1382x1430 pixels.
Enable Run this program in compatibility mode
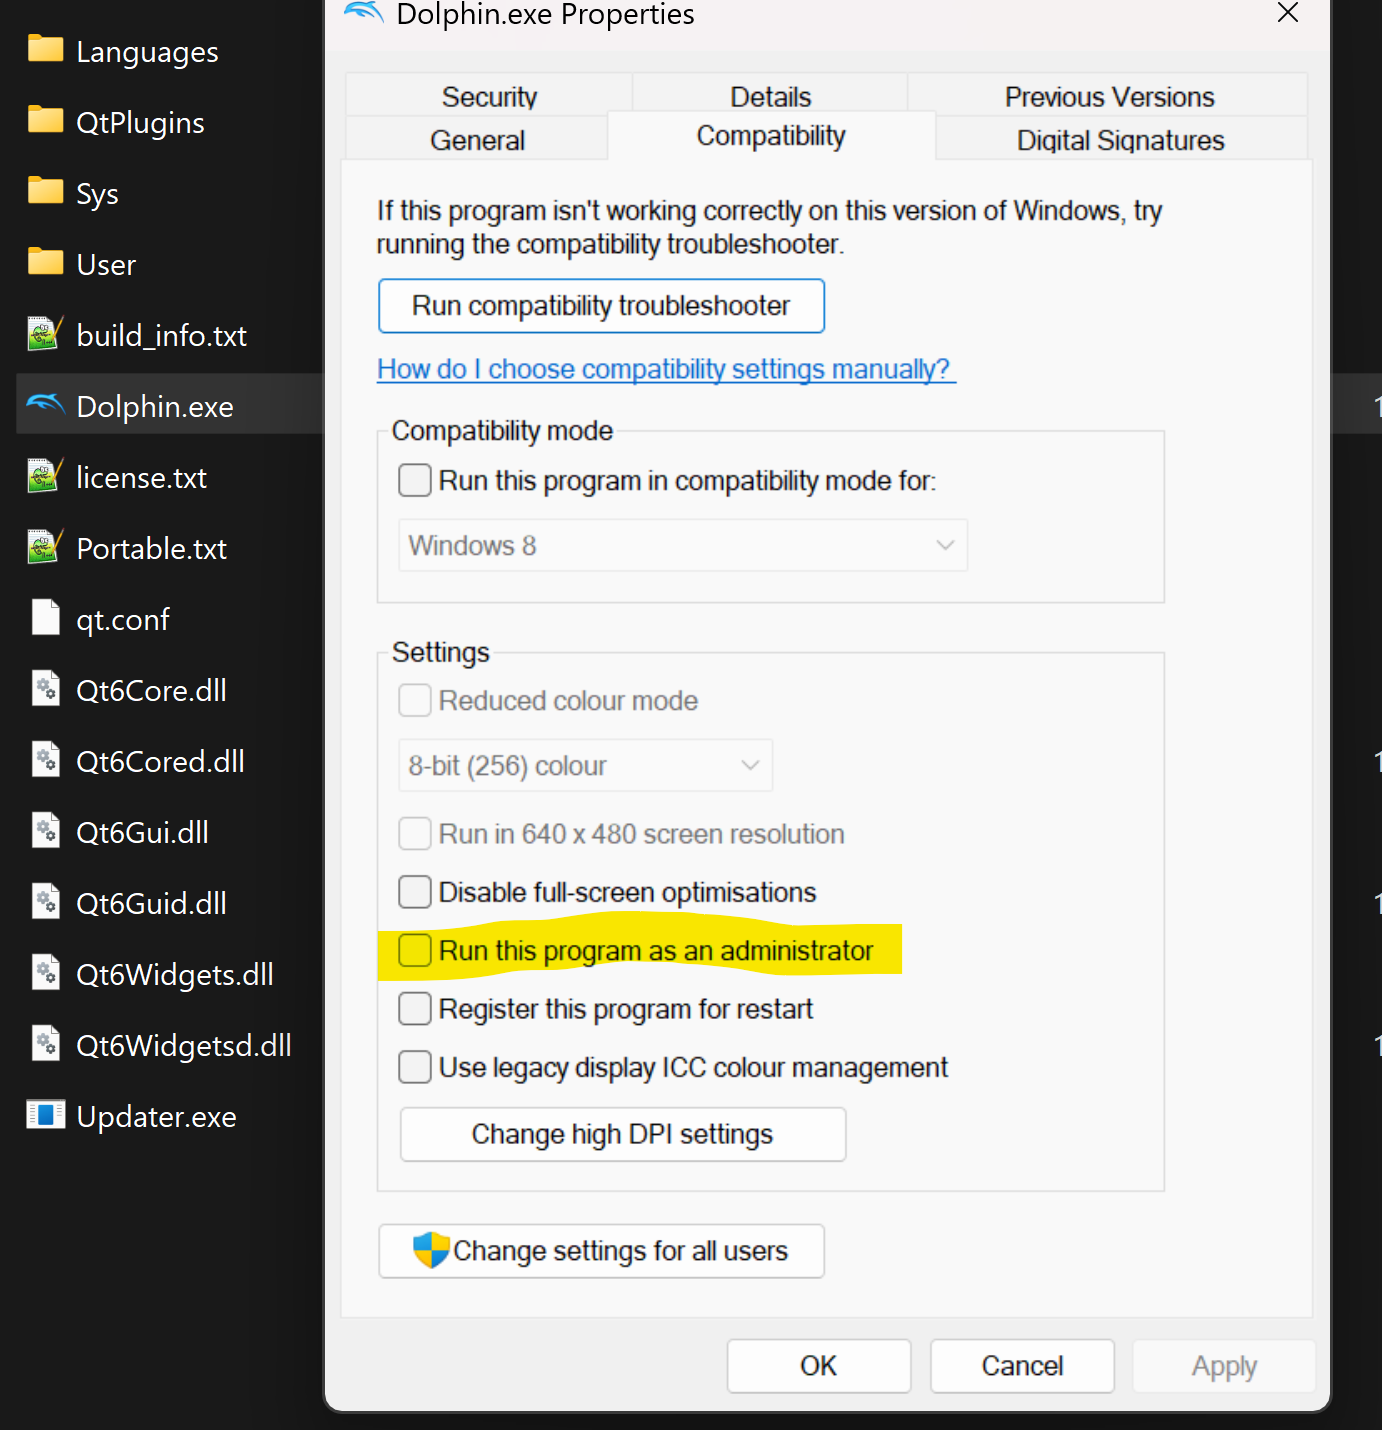[x=415, y=480]
